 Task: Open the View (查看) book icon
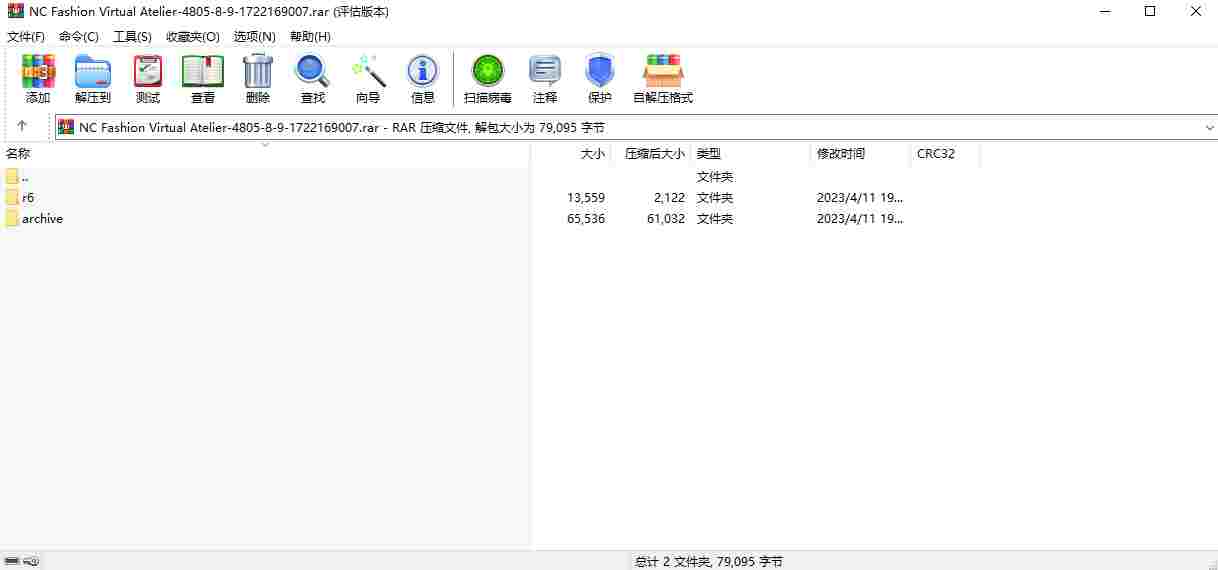click(203, 71)
